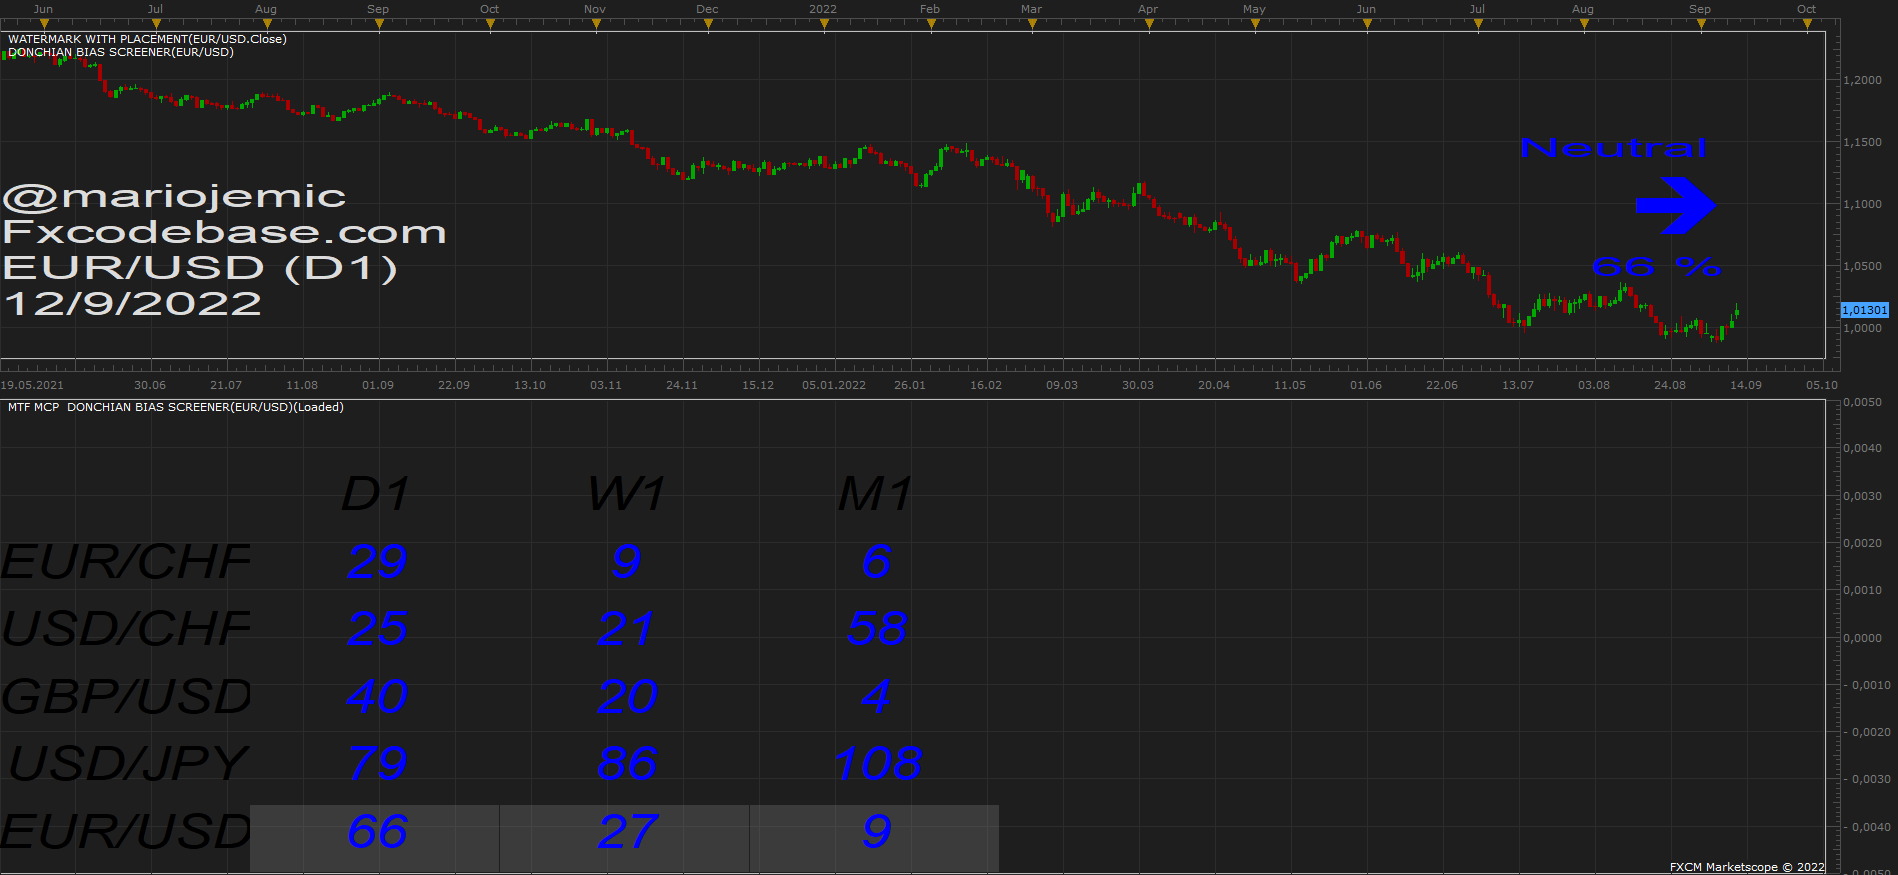
Task: Click USD/JPY D1 value 79
Action: tap(377, 764)
